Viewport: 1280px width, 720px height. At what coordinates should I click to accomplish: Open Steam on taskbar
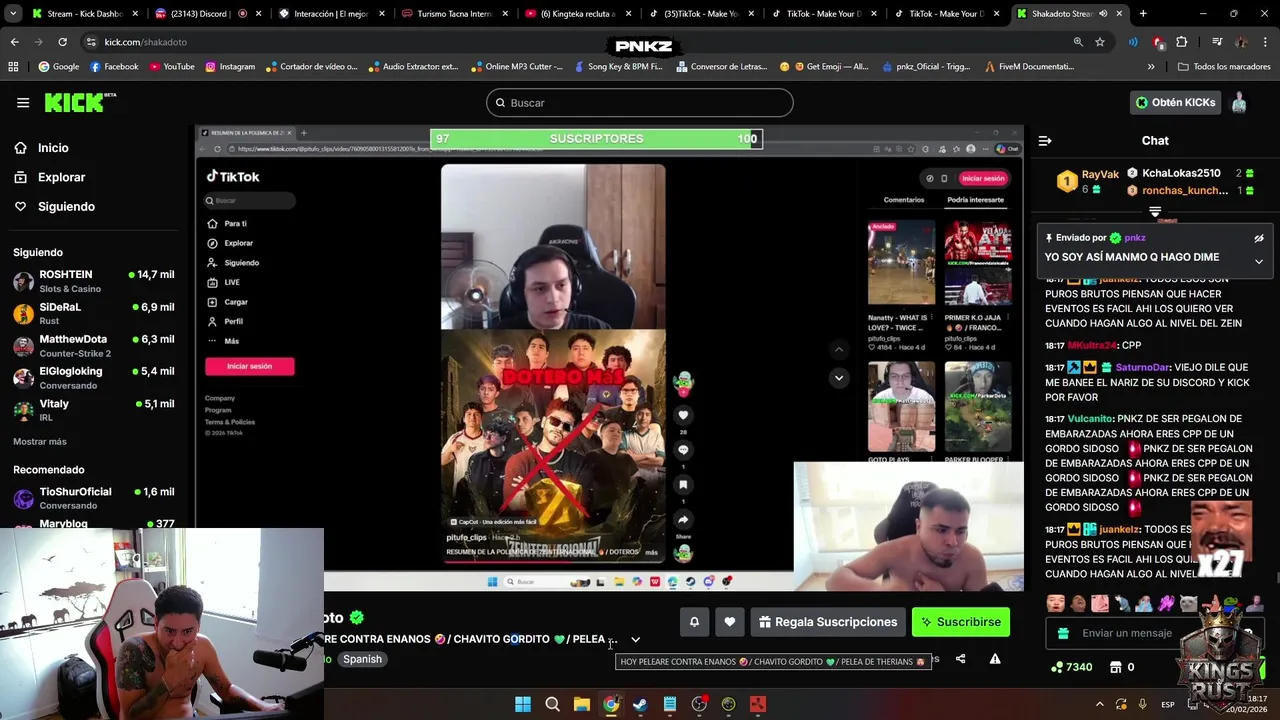[640, 704]
